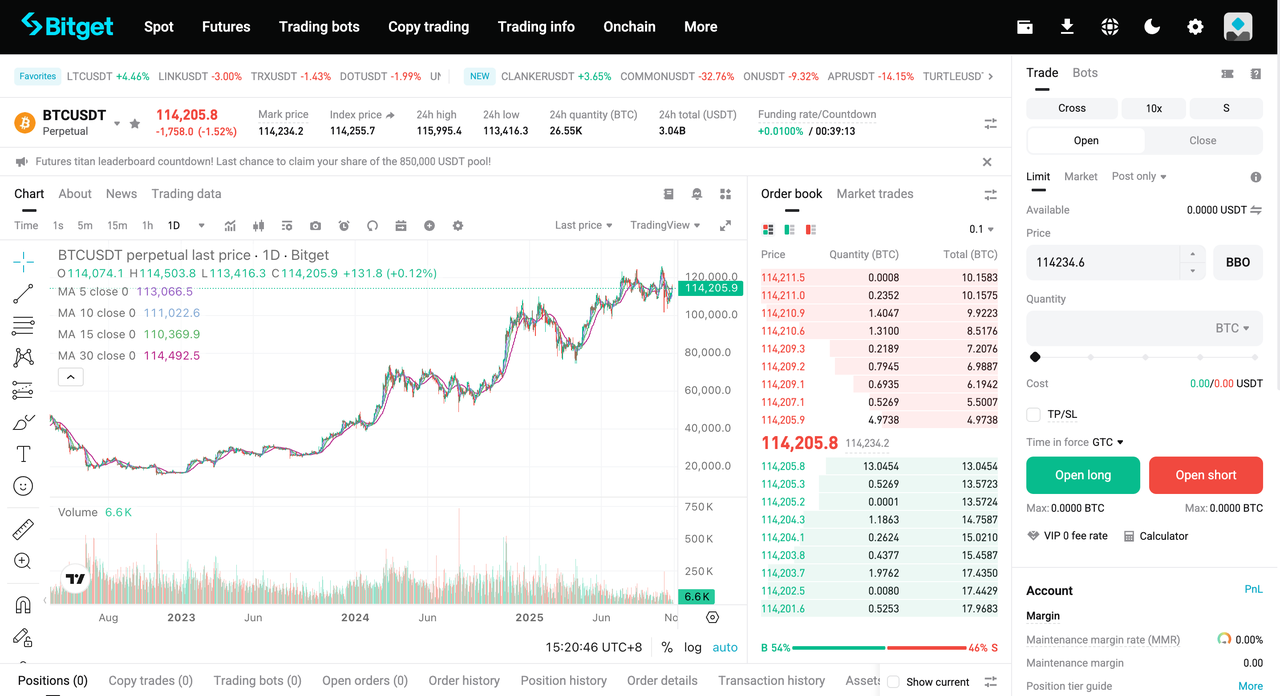Screen dimensions: 1280x696
Task: Activate the ruler measure tool
Action: [x=21, y=529]
